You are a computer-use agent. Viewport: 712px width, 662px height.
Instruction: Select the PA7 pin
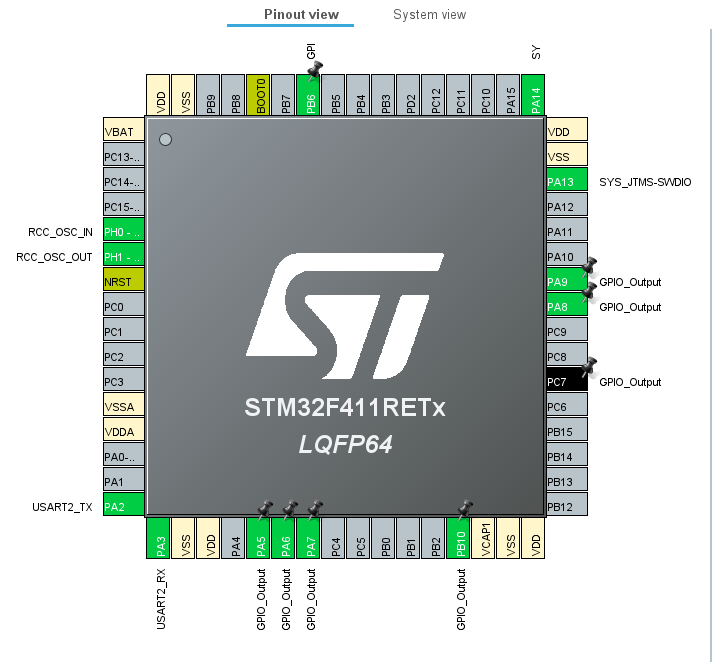[308, 538]
